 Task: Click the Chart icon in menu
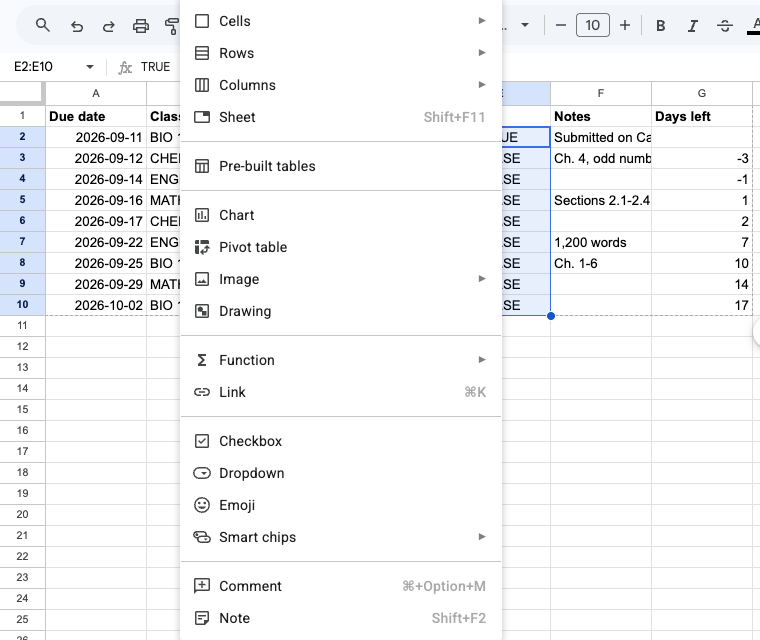202,215
